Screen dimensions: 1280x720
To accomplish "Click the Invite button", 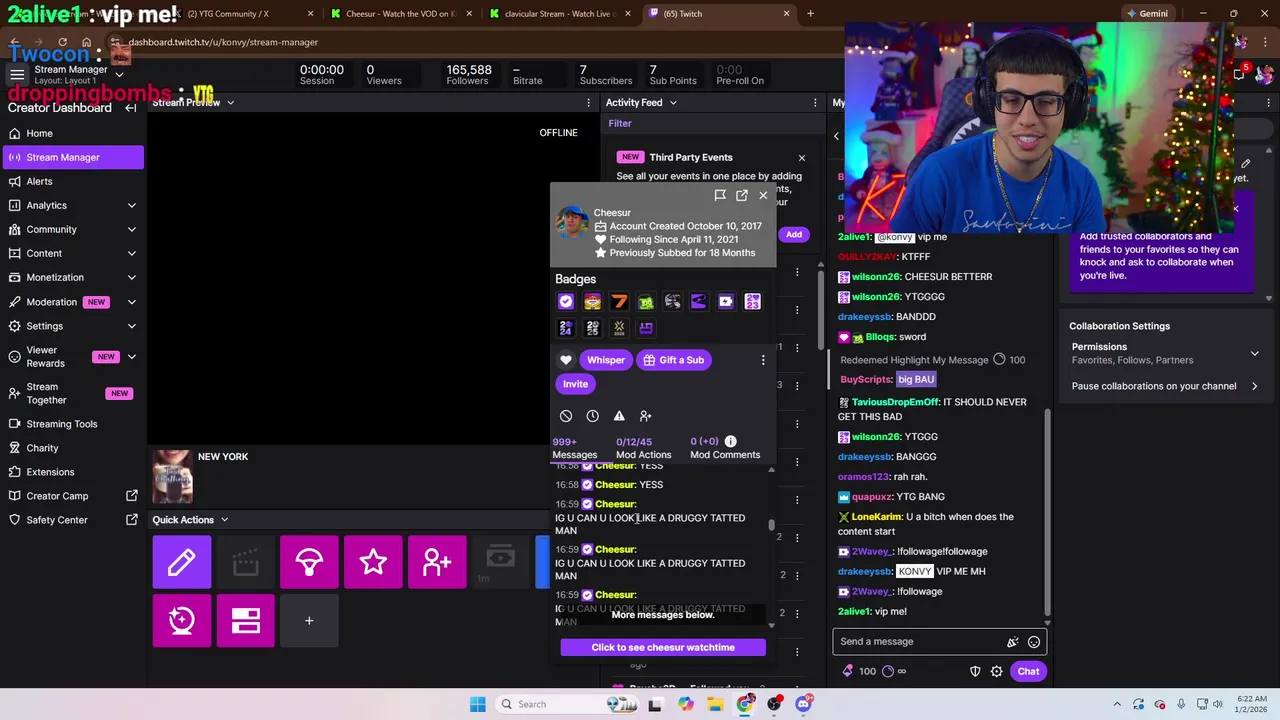I will 575,384.
